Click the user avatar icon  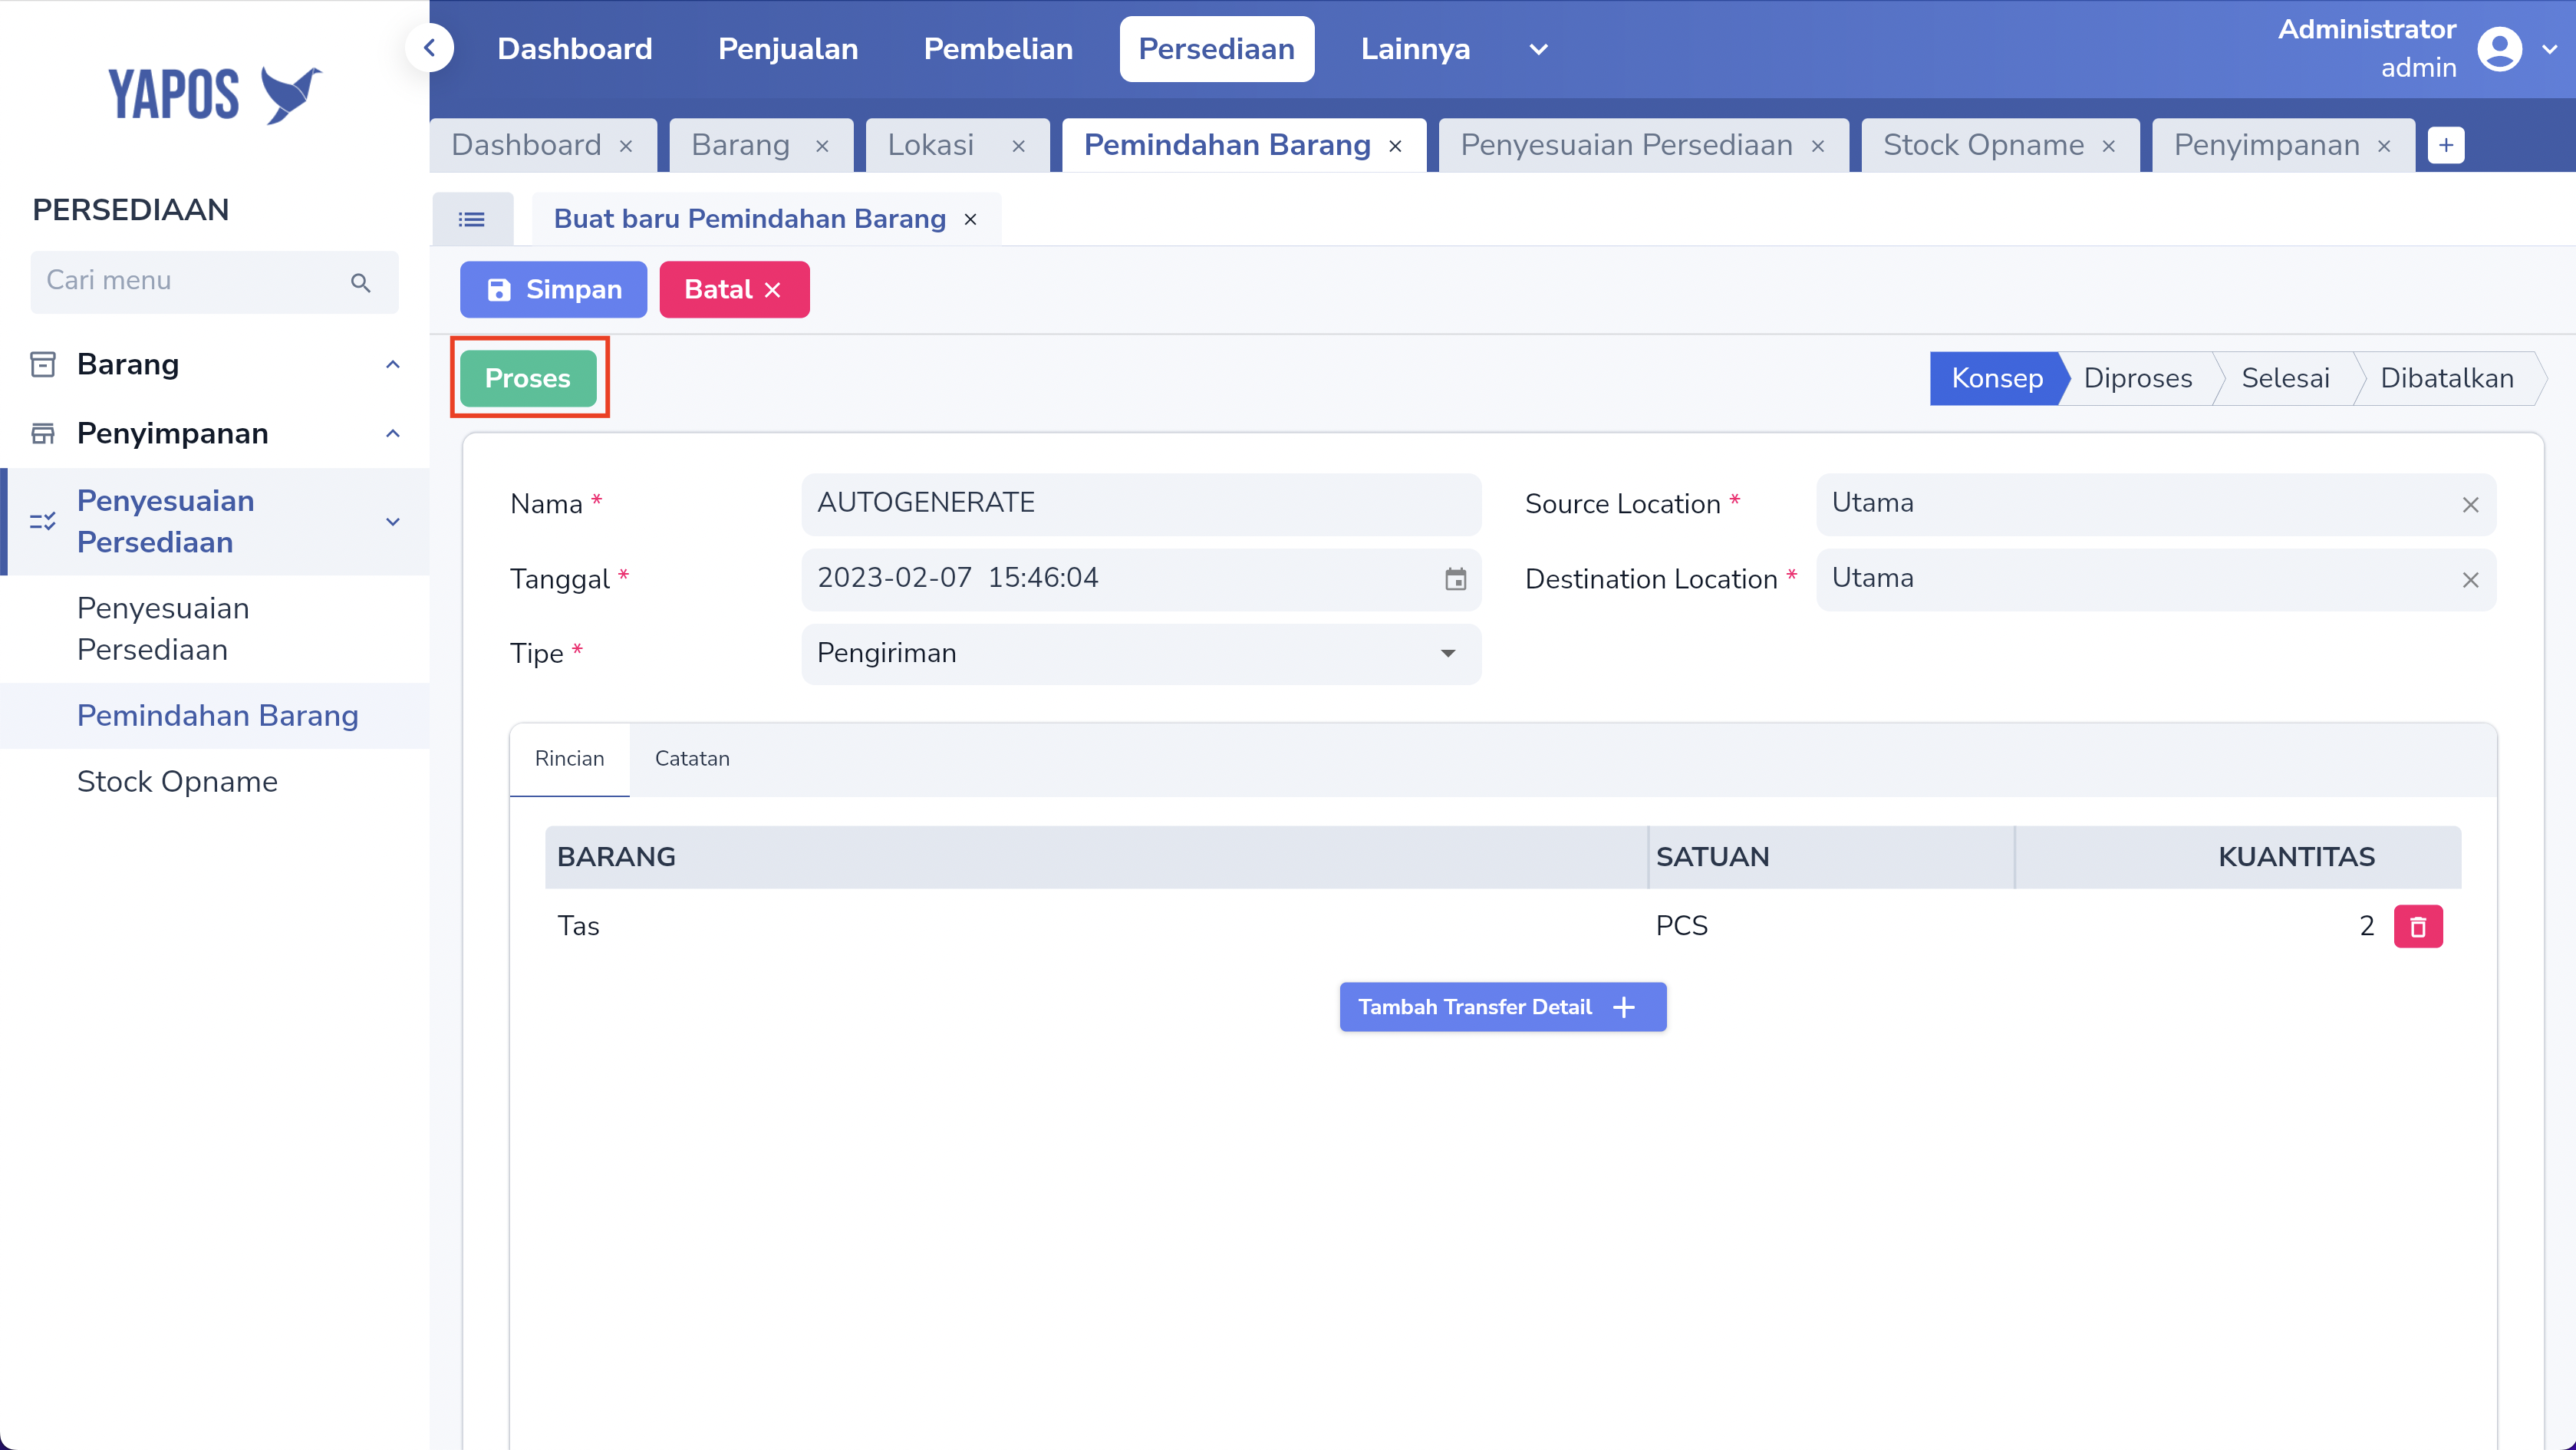tap(2499, 49)
